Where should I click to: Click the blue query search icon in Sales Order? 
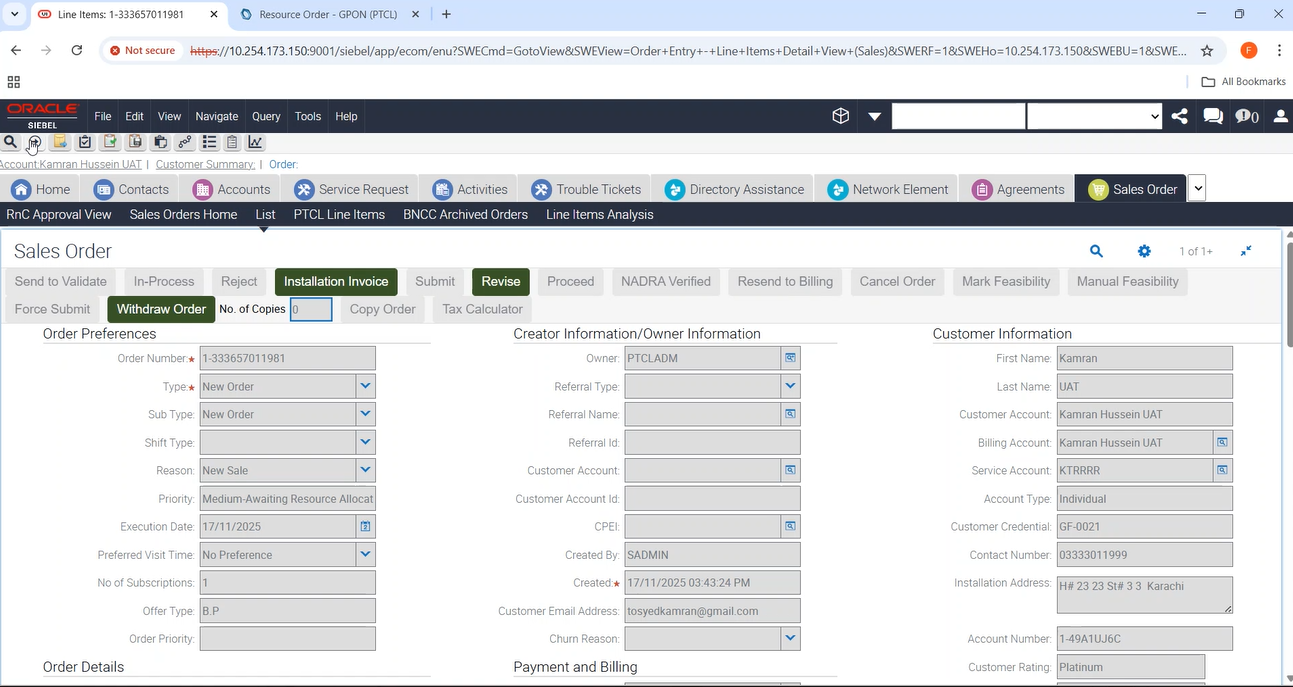[1096, 251]
